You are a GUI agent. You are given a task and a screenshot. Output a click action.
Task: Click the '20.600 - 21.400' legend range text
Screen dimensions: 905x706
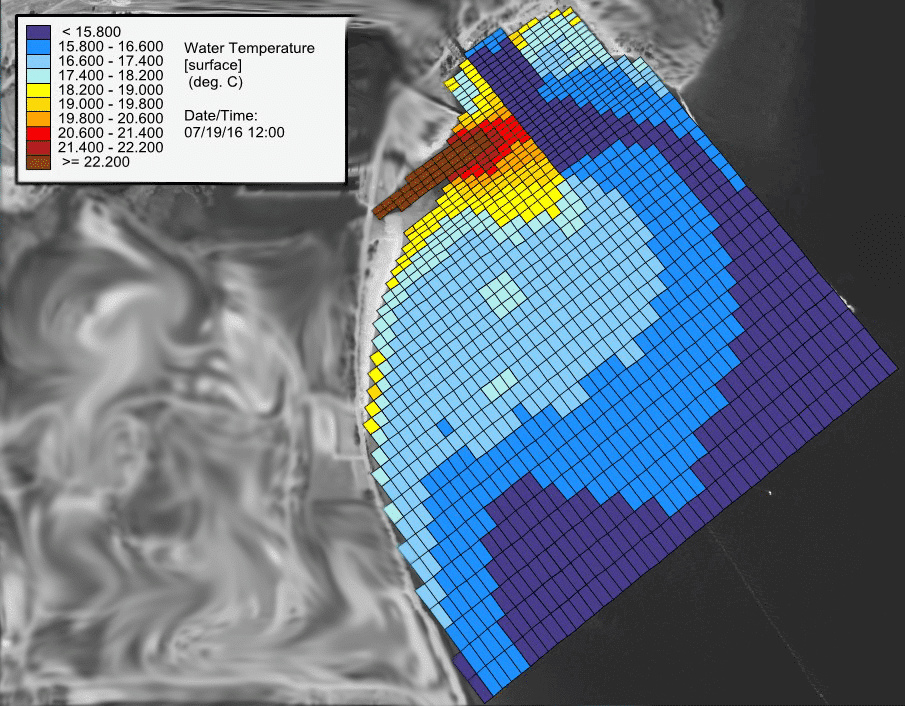point(110,133)
